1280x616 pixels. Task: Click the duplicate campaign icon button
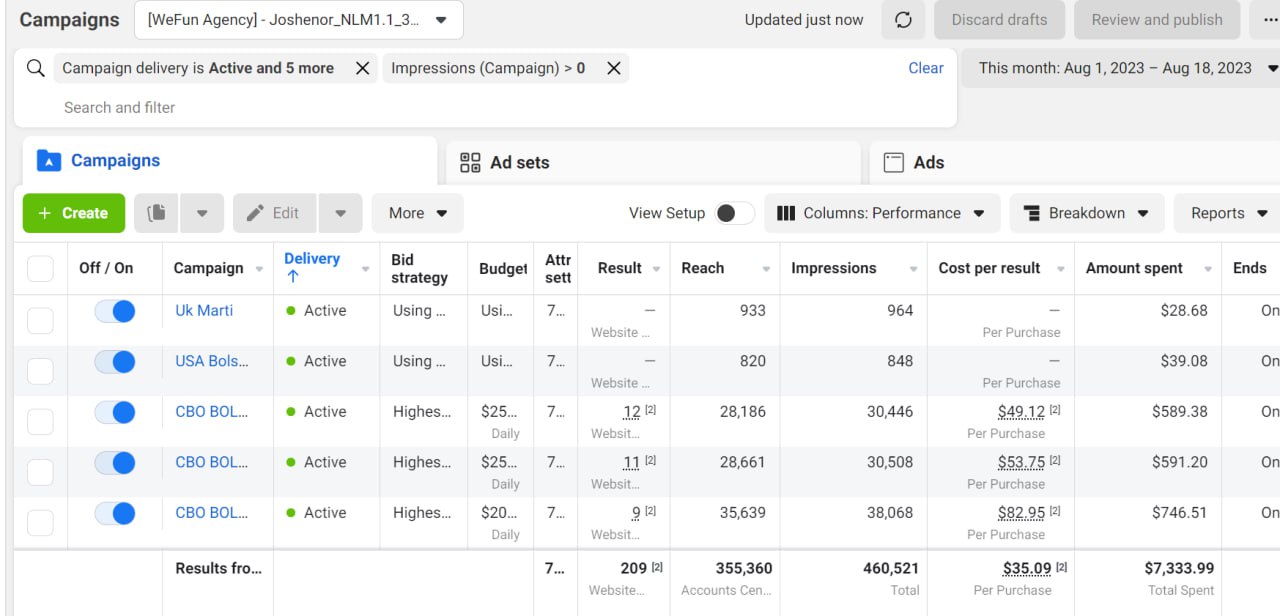(x=156, y=213)
